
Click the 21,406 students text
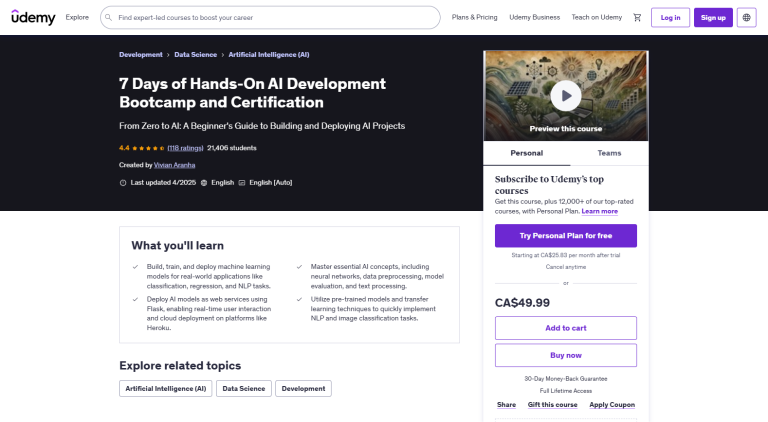232,148
